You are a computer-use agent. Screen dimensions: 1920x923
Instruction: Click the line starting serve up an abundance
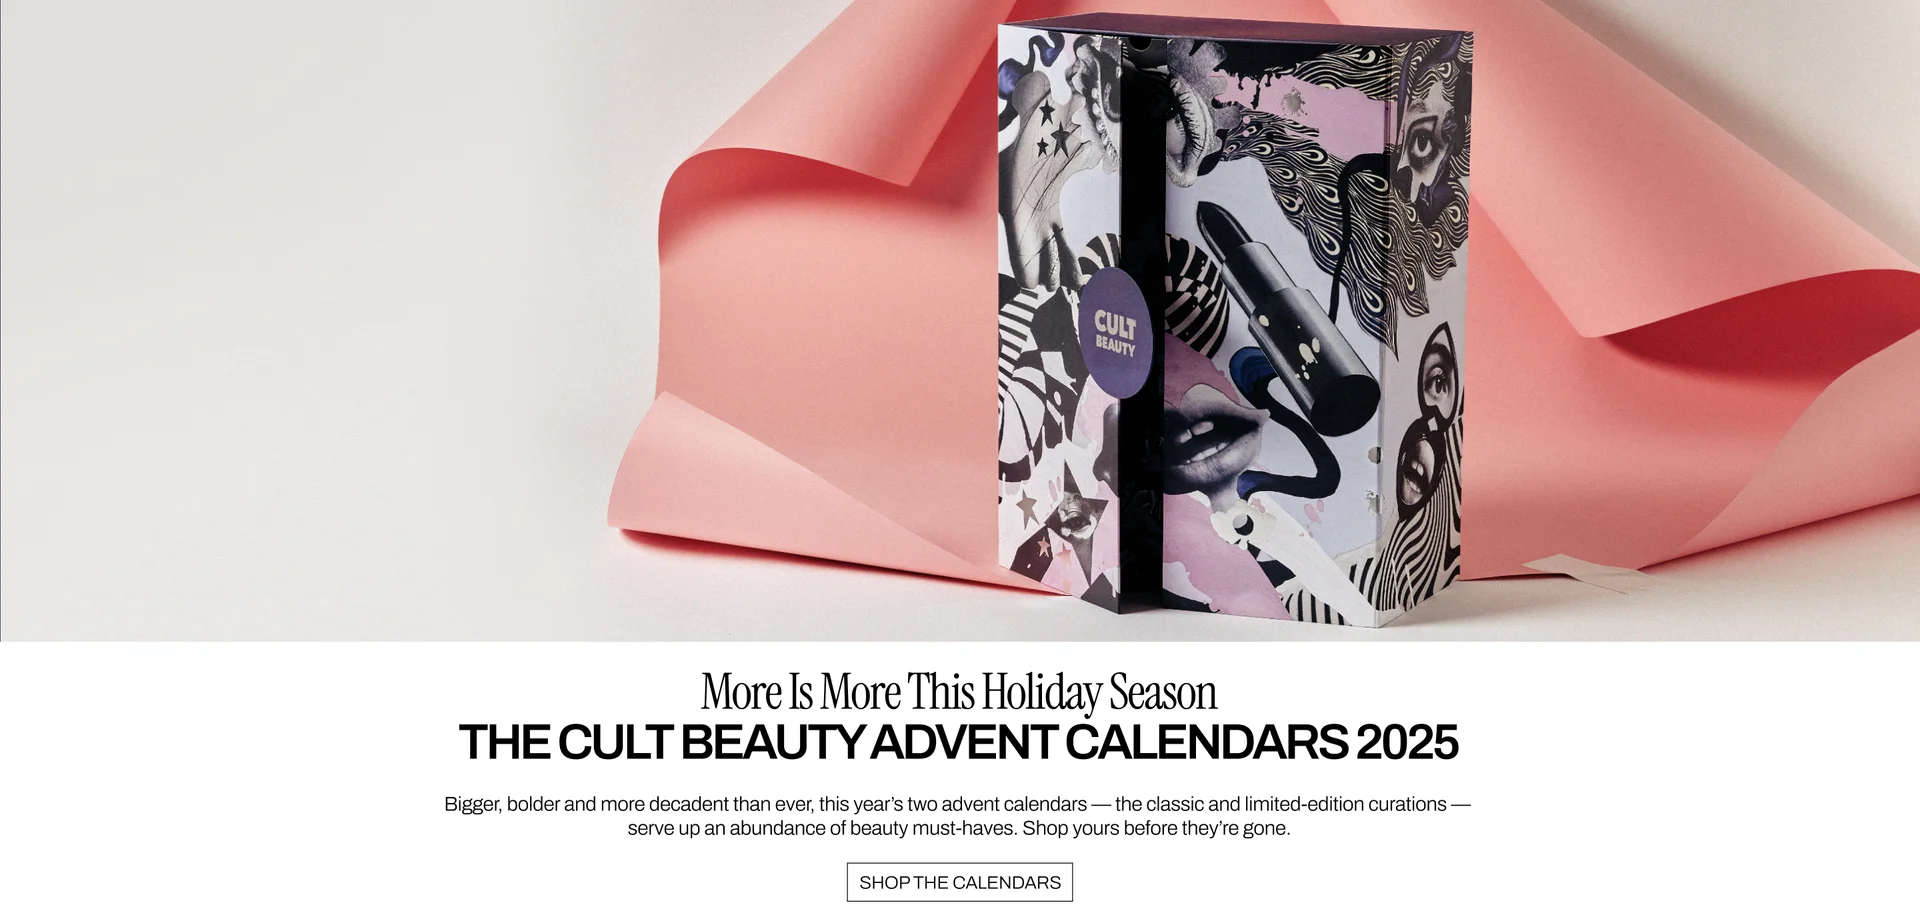click(958, 828)
